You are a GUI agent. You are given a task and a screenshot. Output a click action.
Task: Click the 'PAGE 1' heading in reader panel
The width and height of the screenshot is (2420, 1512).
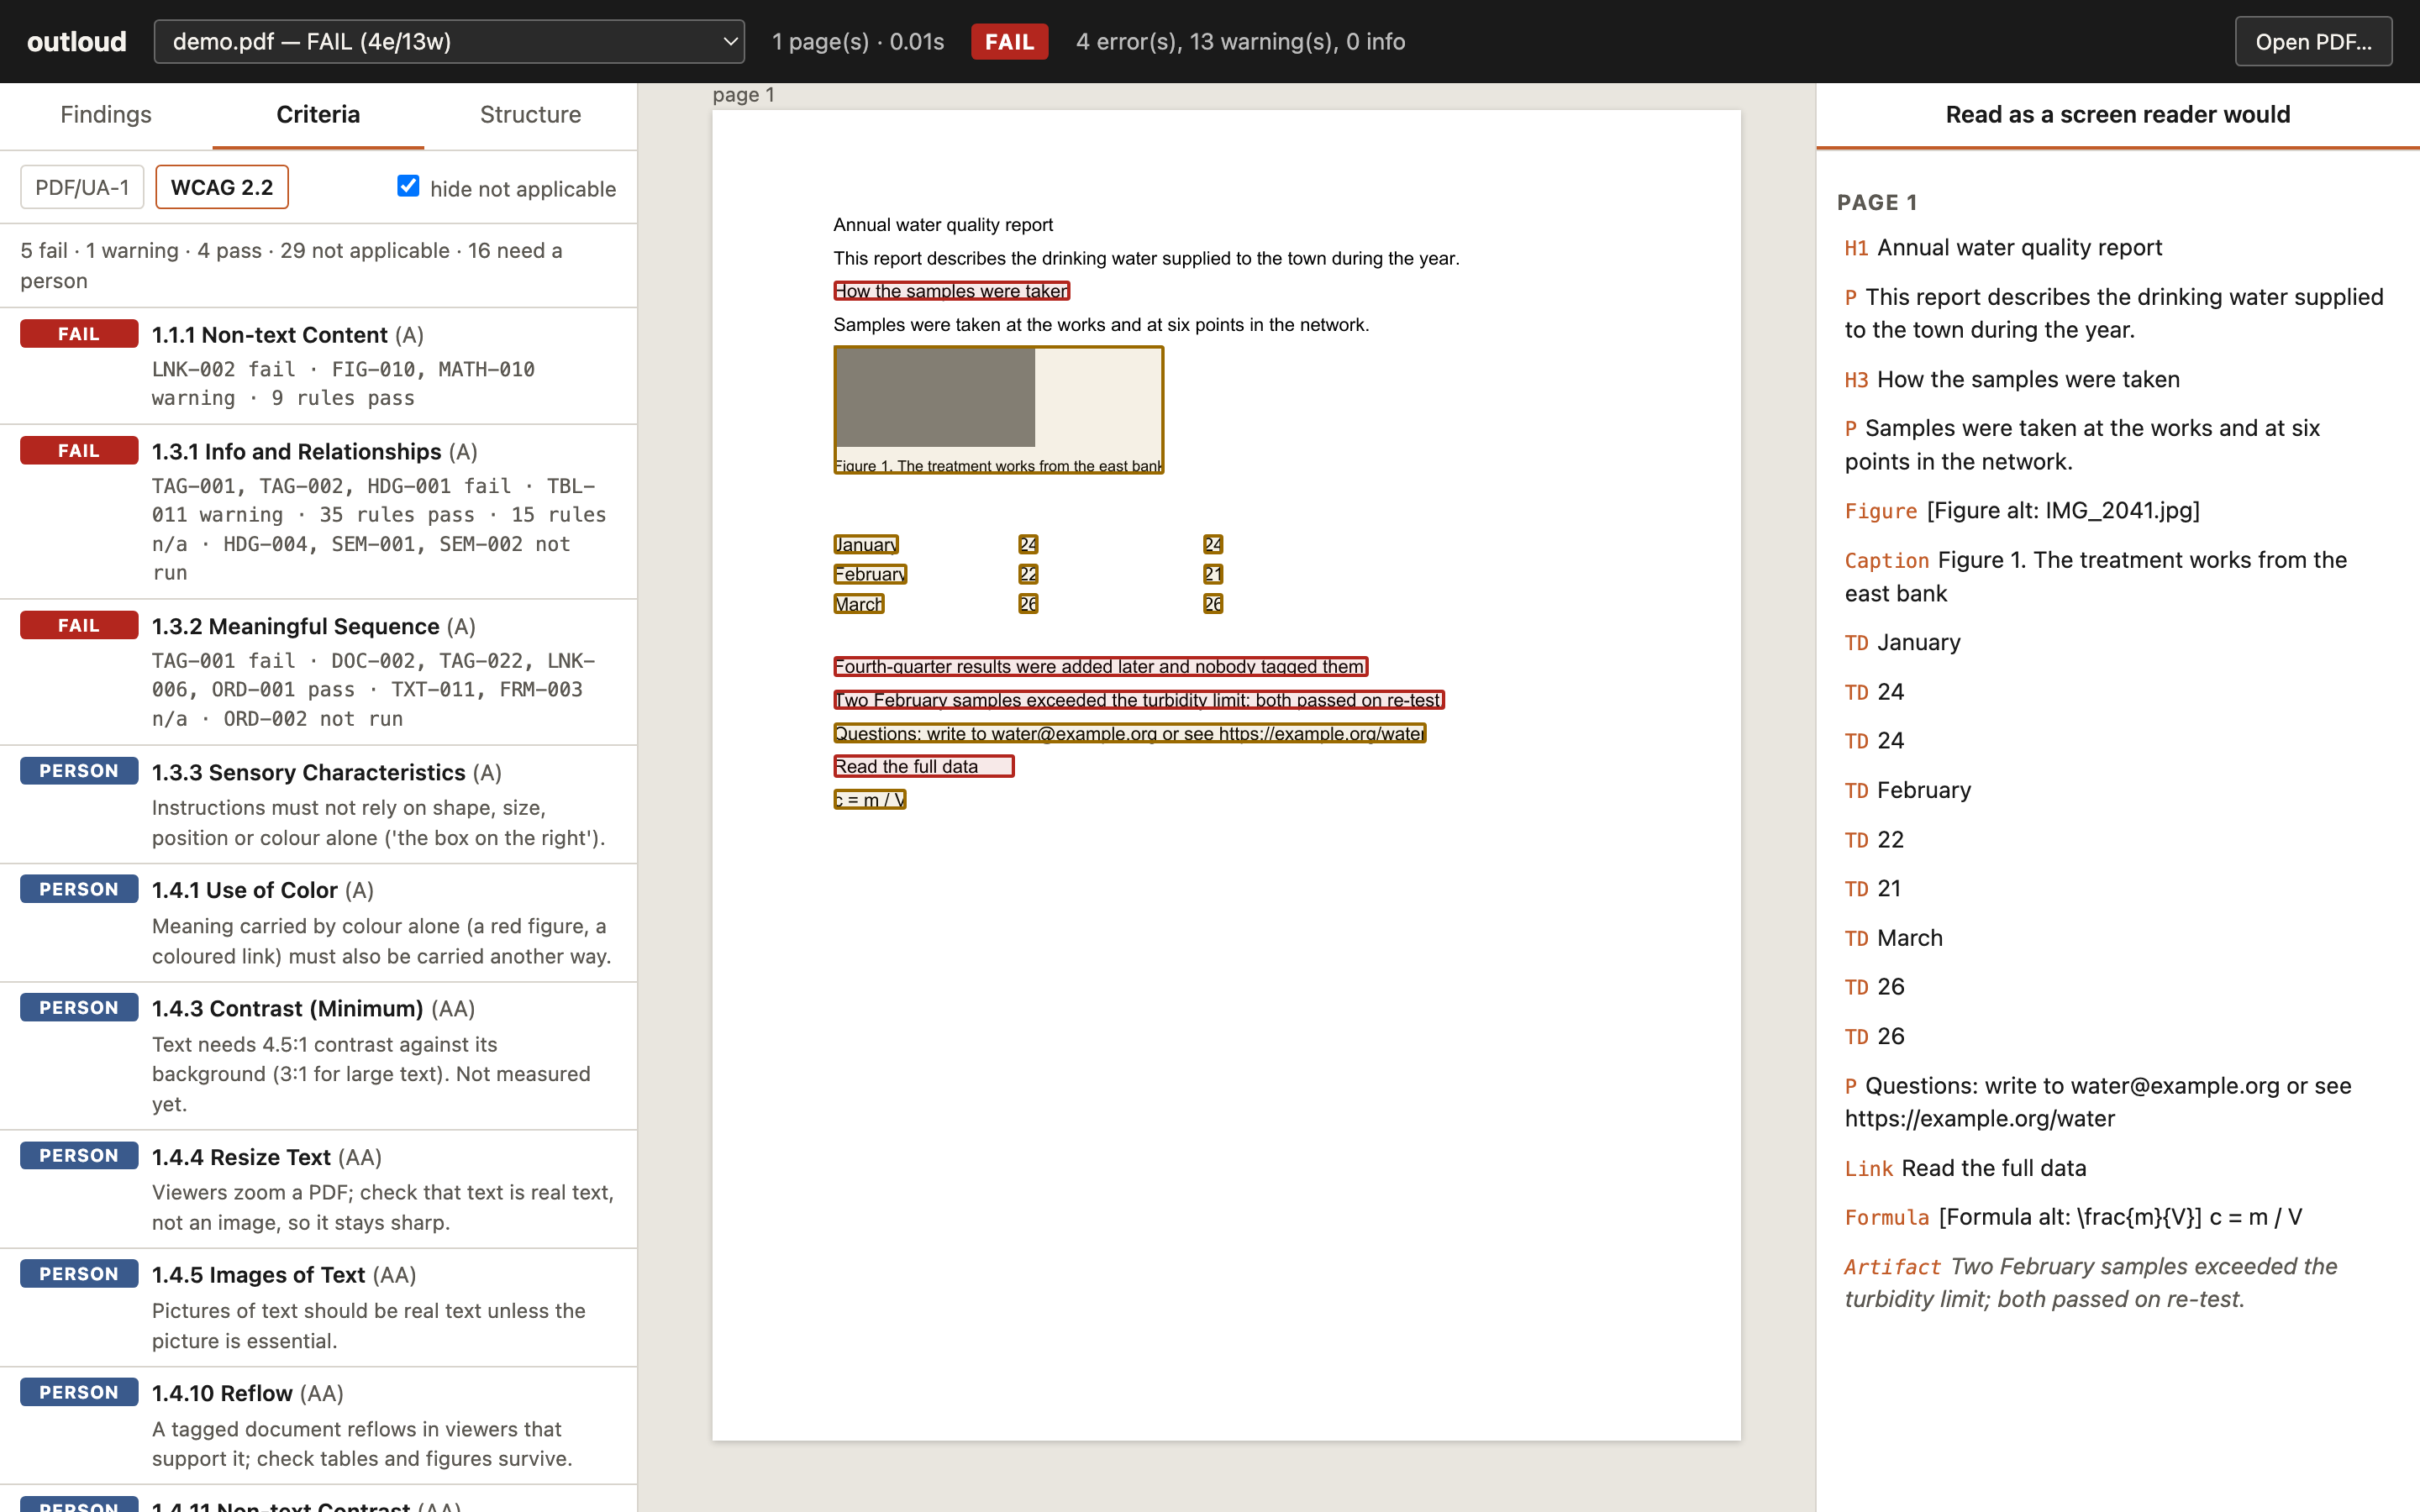click(x=1877, y=202)
